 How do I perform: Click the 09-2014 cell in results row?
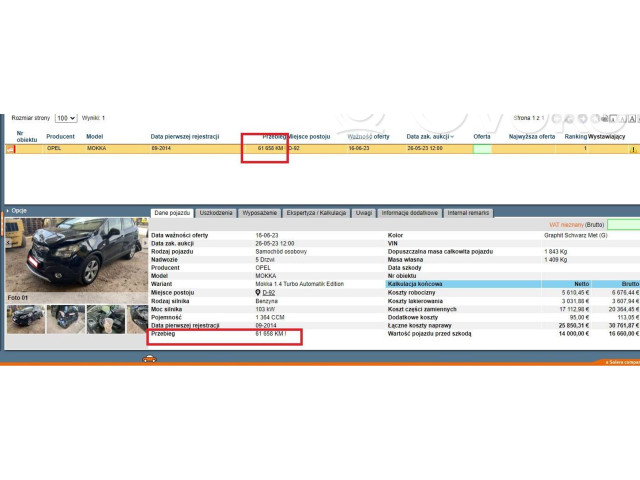[161, 148]
